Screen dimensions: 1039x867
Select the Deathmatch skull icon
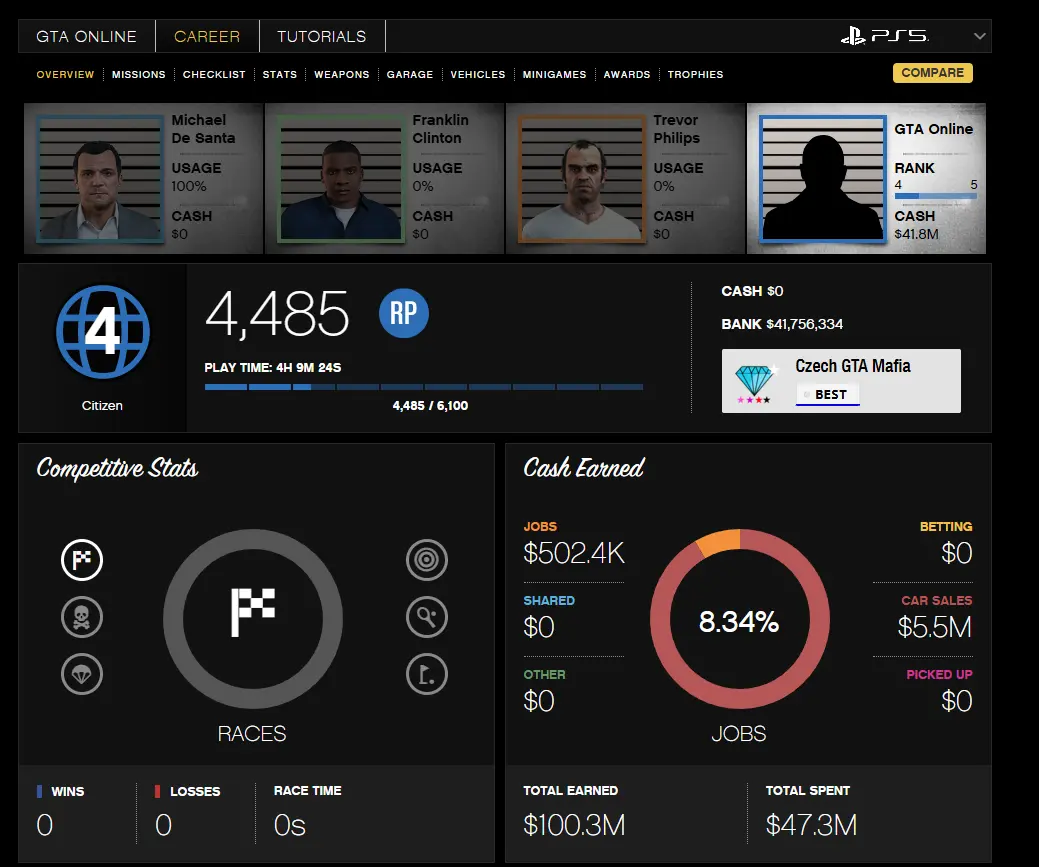click(82, 617)
